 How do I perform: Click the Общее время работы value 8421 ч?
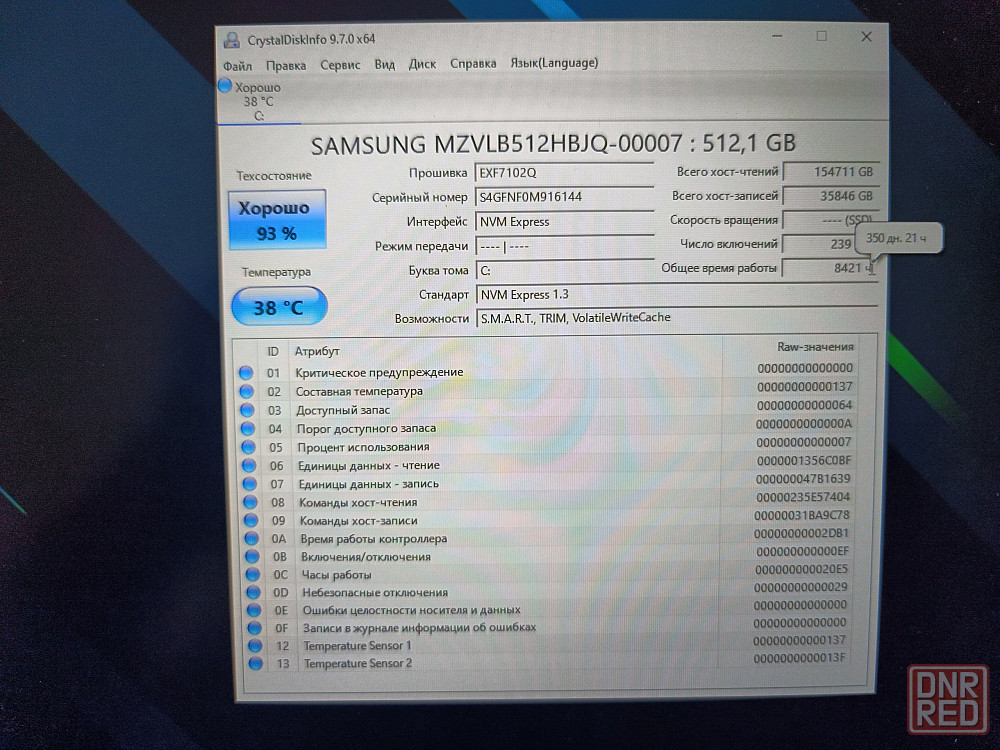(830, 268)
